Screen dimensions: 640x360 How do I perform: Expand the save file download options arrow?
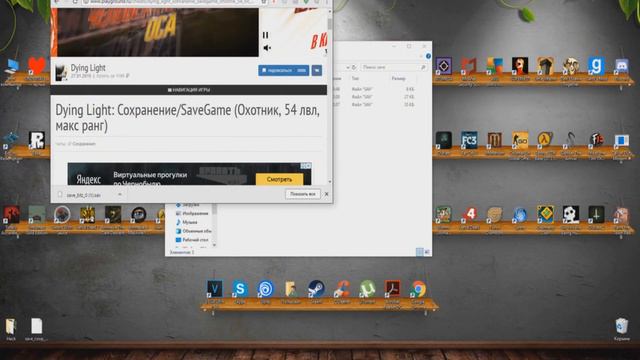(x=120, y=195)
